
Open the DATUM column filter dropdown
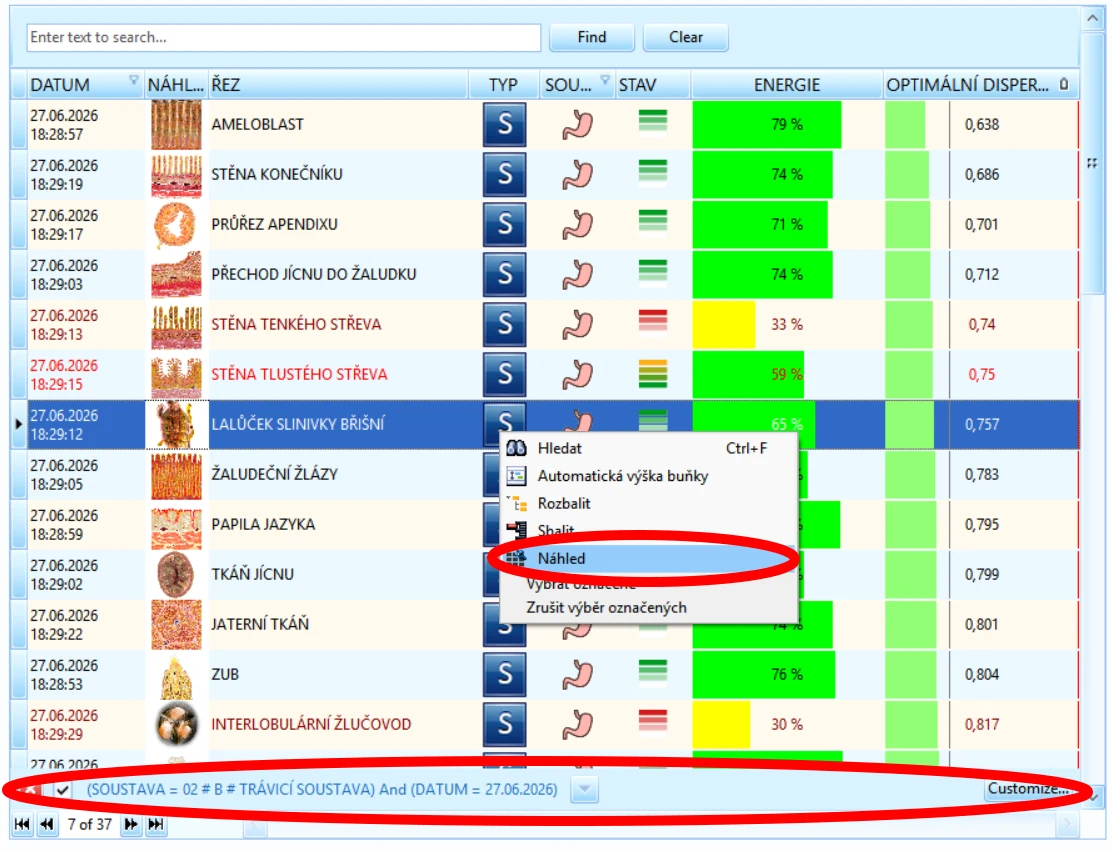point(133,80)
